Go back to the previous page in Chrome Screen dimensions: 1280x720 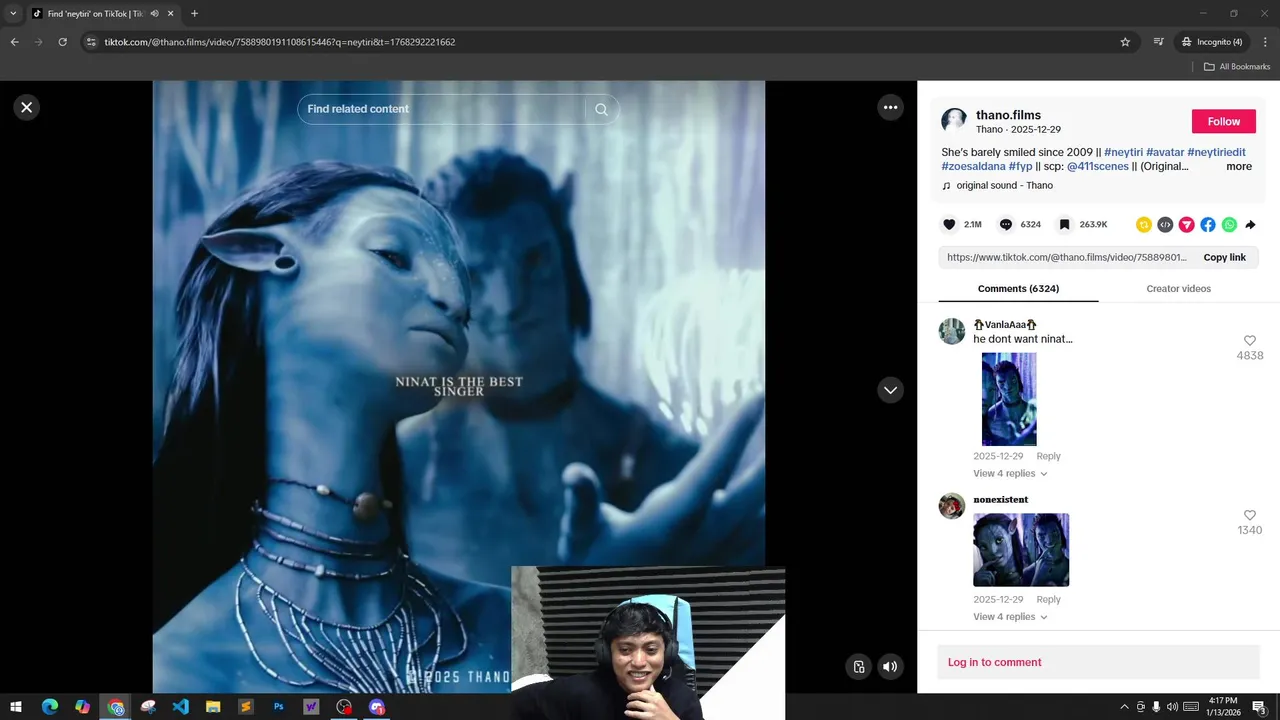14,42
